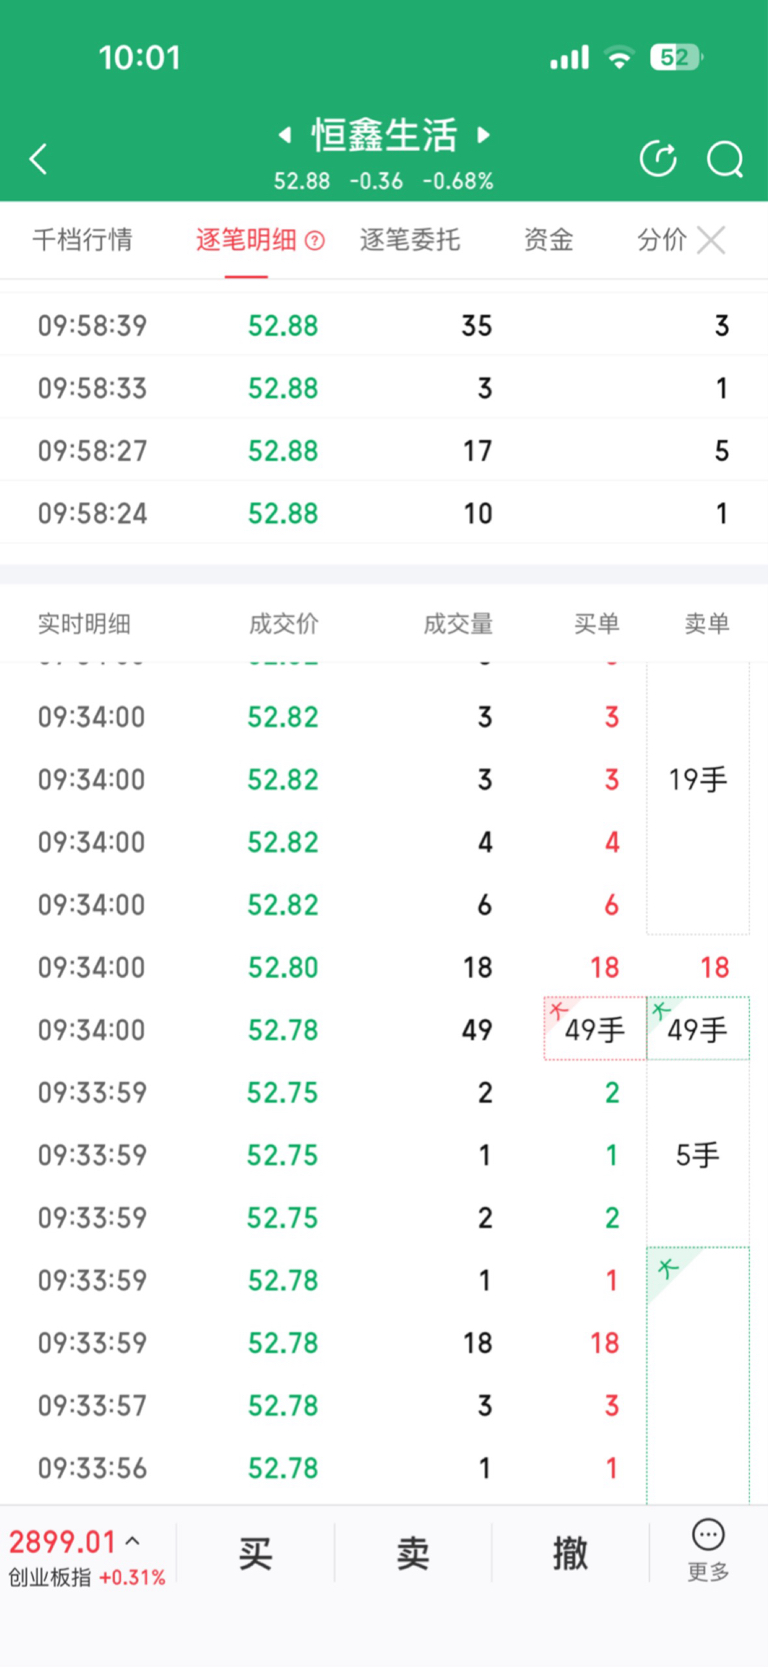768x1667 pixels.
Task: Tap the 2899.01 index value
Action: click(63, 1541)
